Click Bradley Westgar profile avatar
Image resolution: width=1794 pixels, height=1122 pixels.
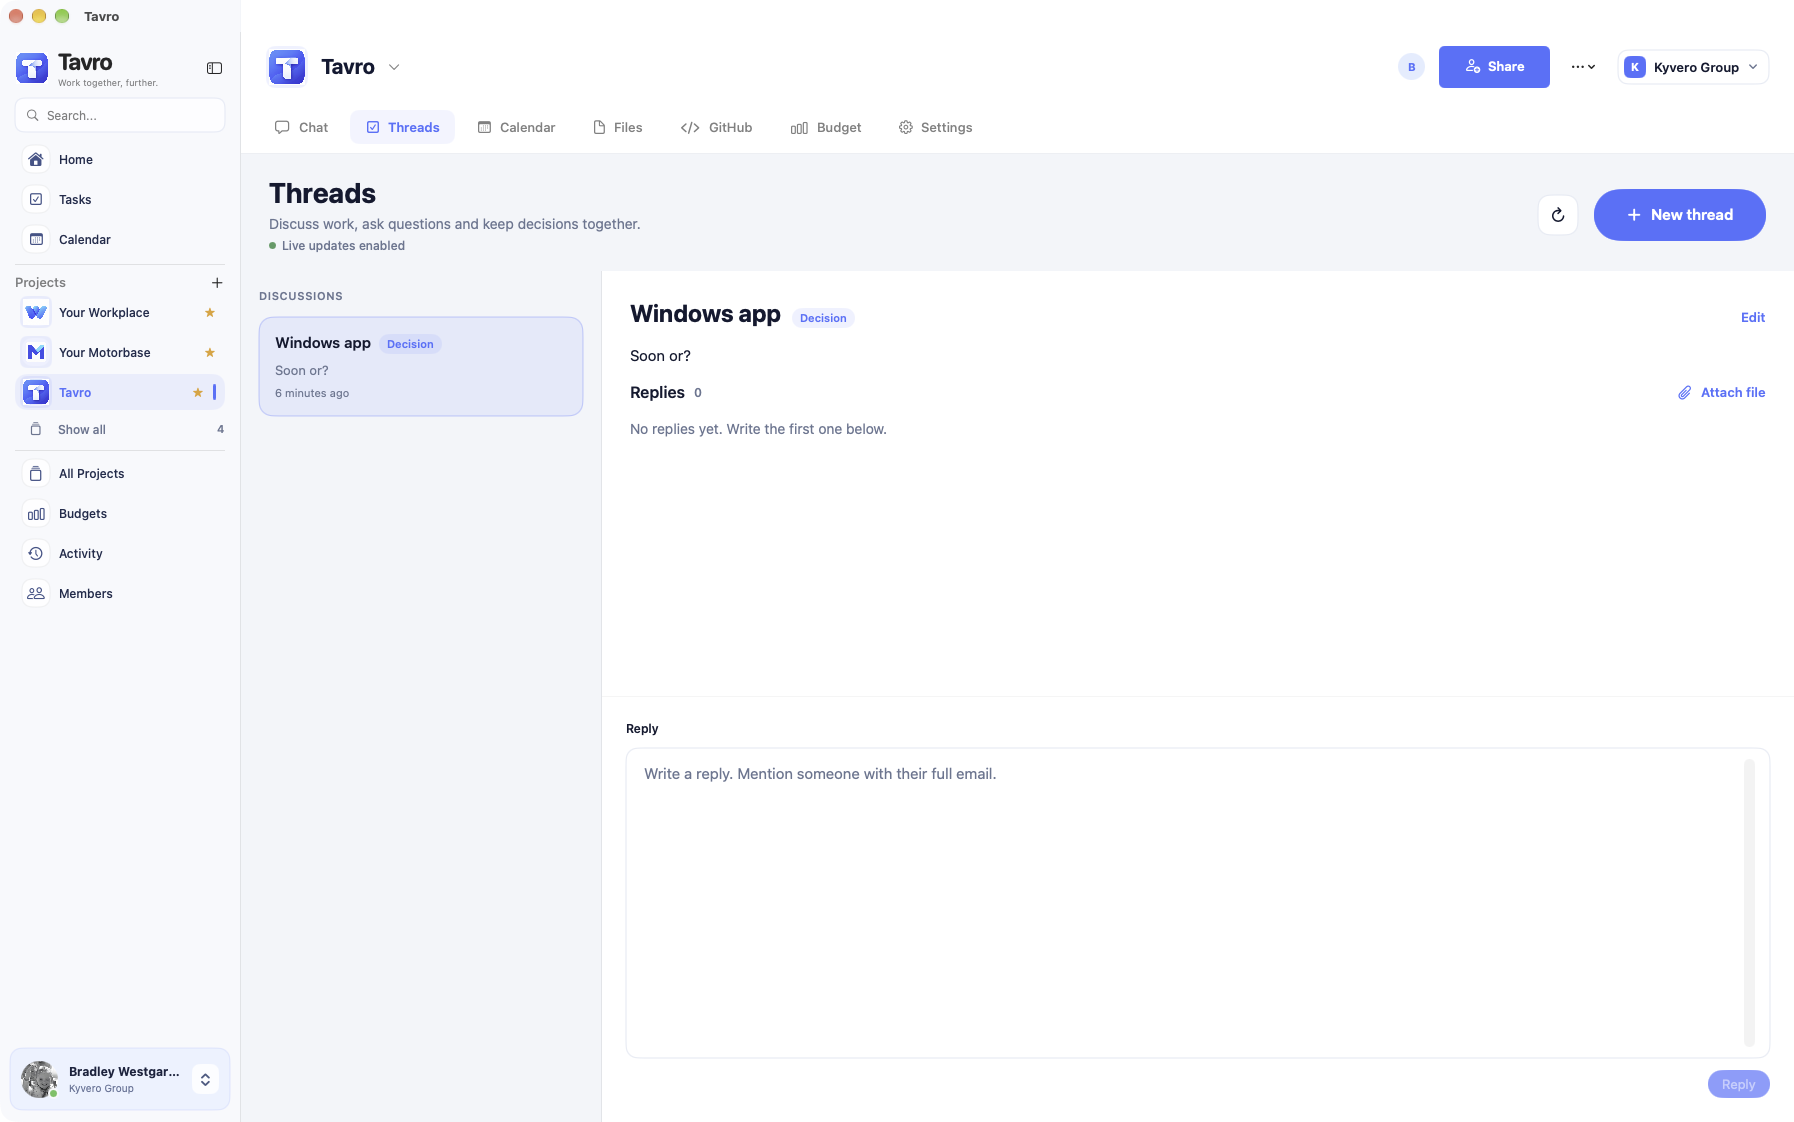[39, 1080]
